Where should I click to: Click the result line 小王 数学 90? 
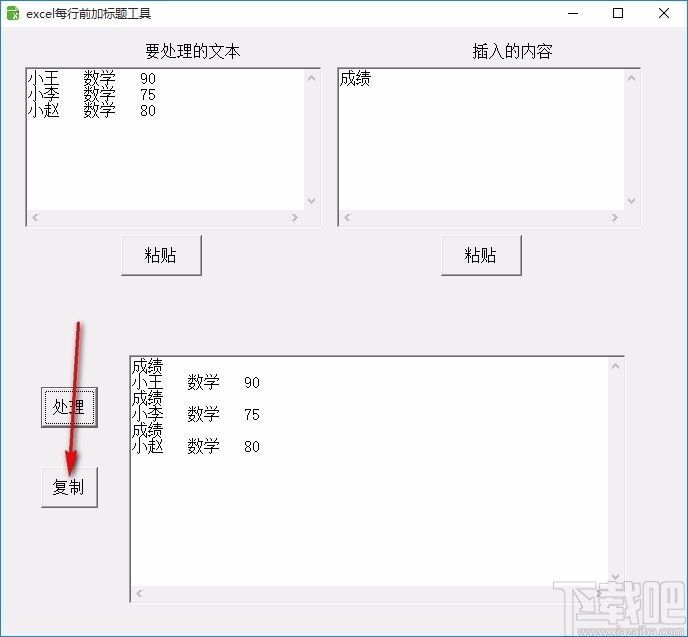[x=196, y=382]
